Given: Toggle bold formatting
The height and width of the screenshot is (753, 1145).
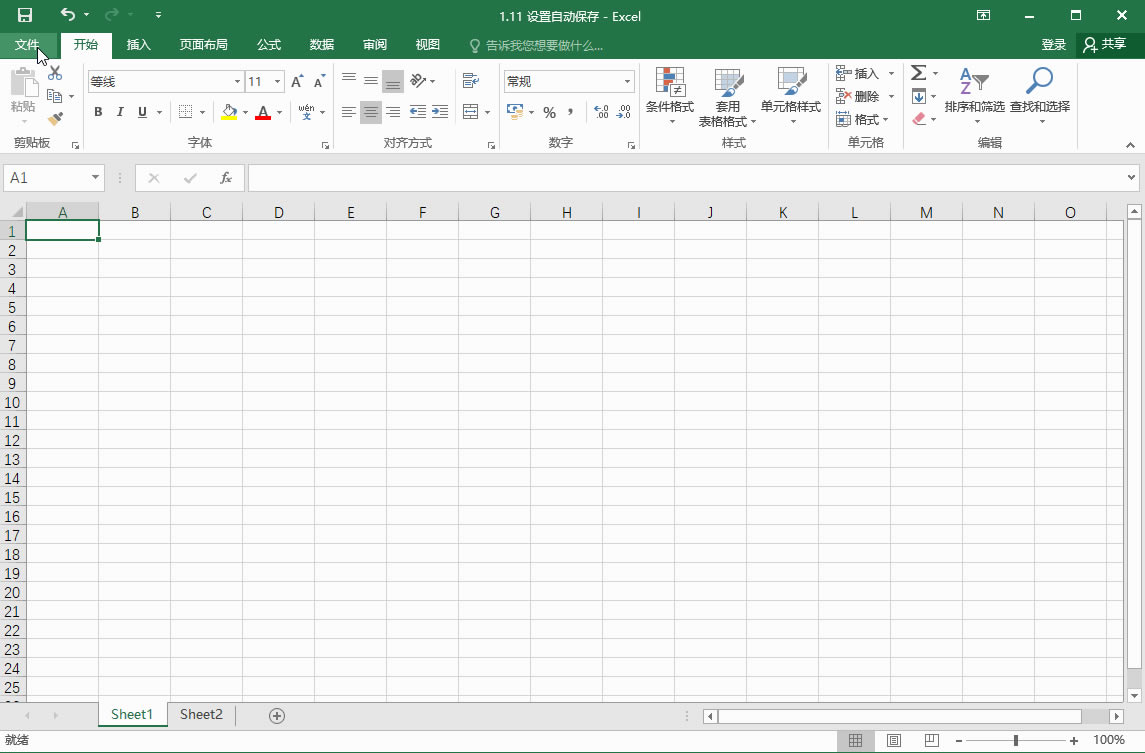Looking at the screenshot, I should (x=98, y=112).
